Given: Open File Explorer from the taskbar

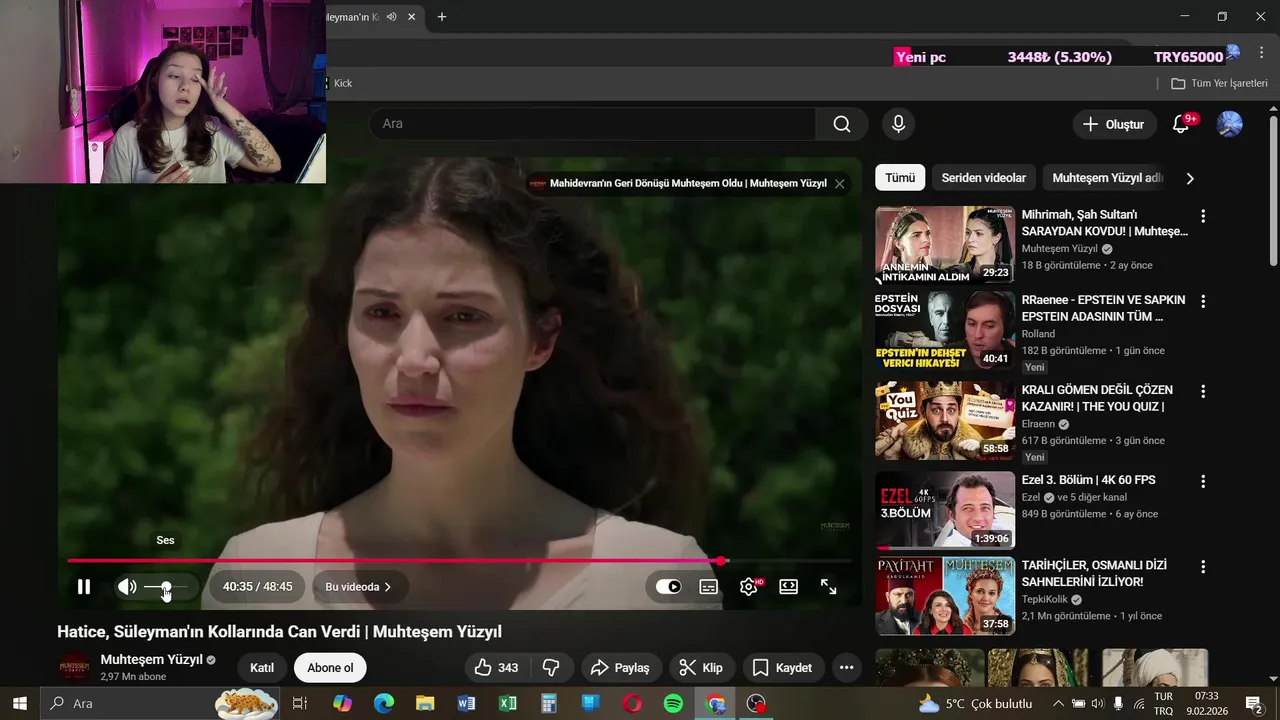Looking at the screenshot, I should 425,704.
